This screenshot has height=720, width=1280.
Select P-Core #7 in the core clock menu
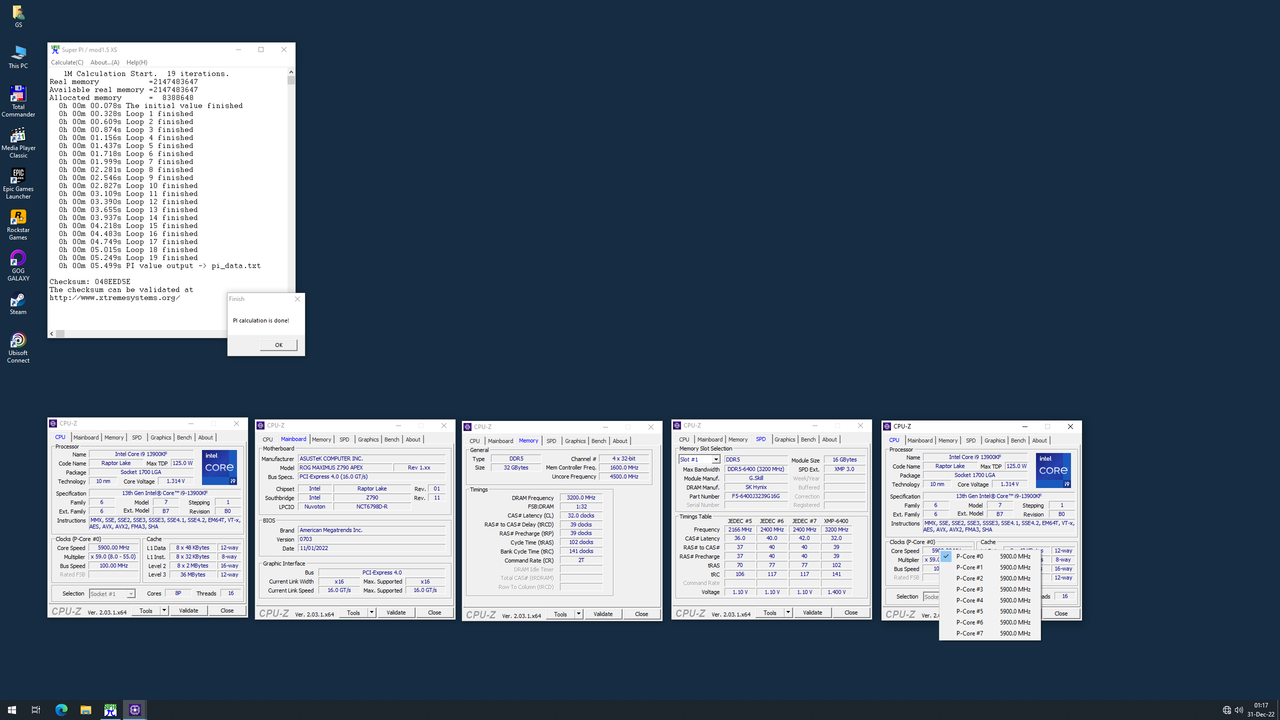click(990, 633)
